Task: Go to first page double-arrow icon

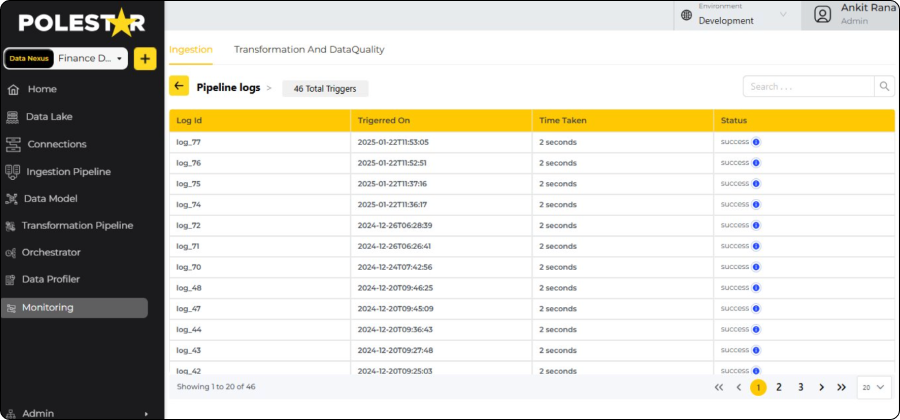Action: click(718, 387)
